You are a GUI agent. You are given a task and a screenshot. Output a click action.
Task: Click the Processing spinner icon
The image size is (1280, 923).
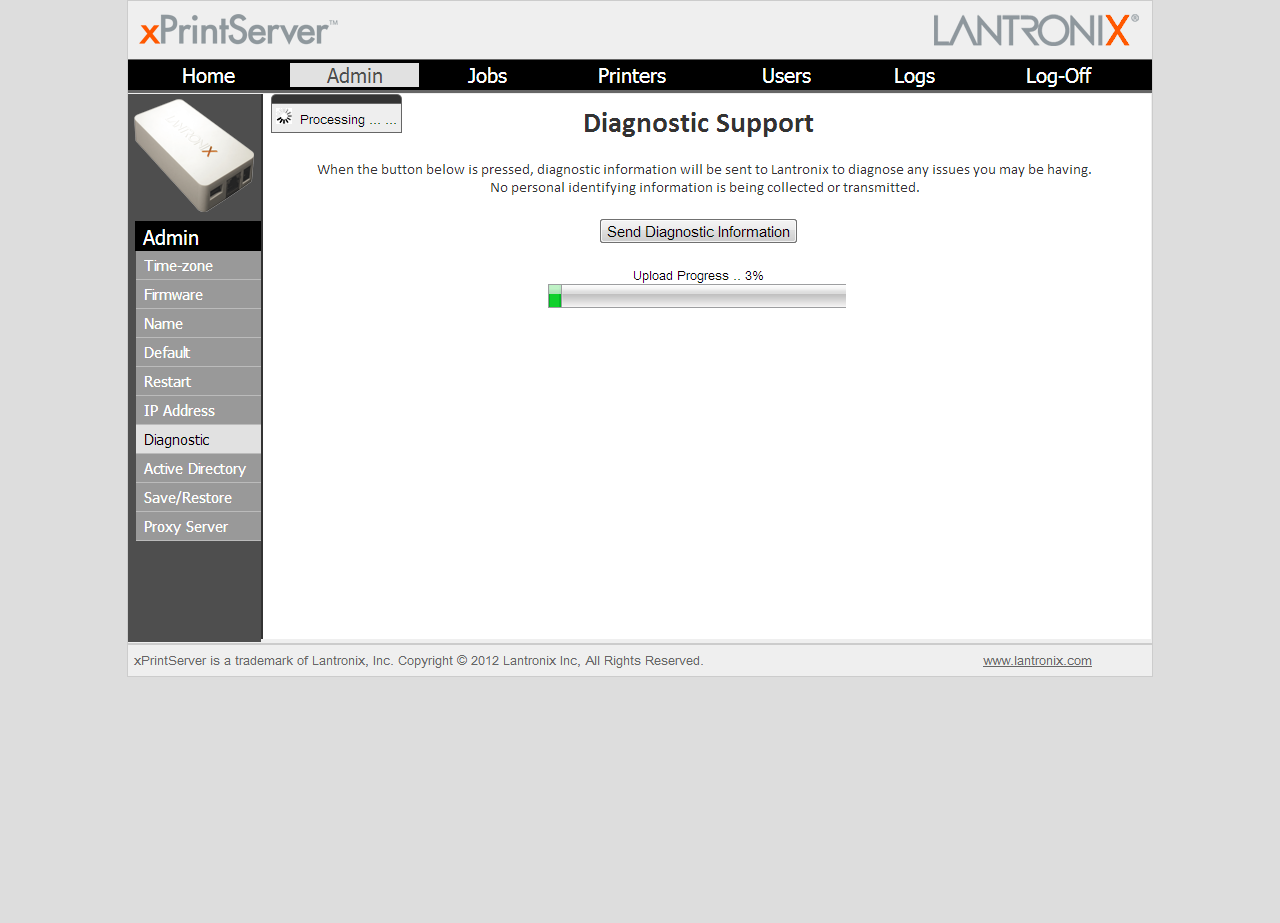tap(284, 117)
